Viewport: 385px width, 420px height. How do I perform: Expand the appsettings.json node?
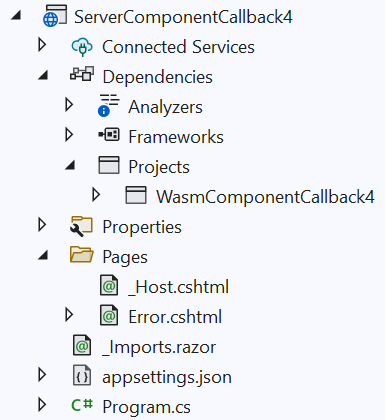(x=42, y=375)
